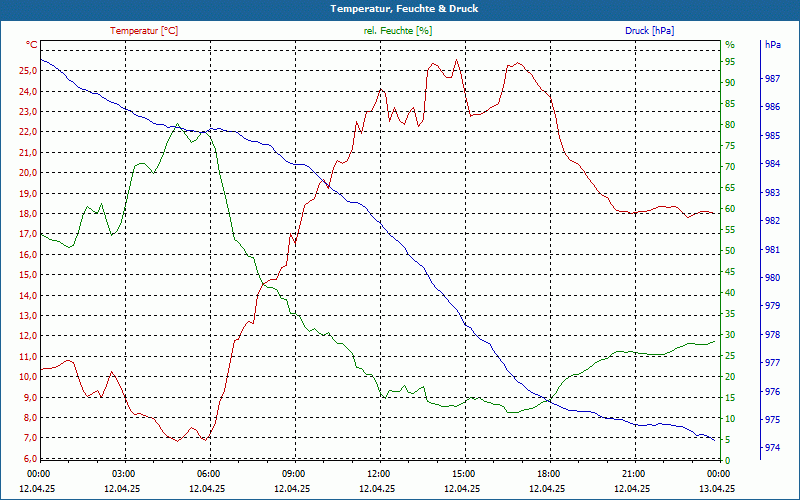
Task: Click the 15:00 time axis label
Action: coord(463,474)
